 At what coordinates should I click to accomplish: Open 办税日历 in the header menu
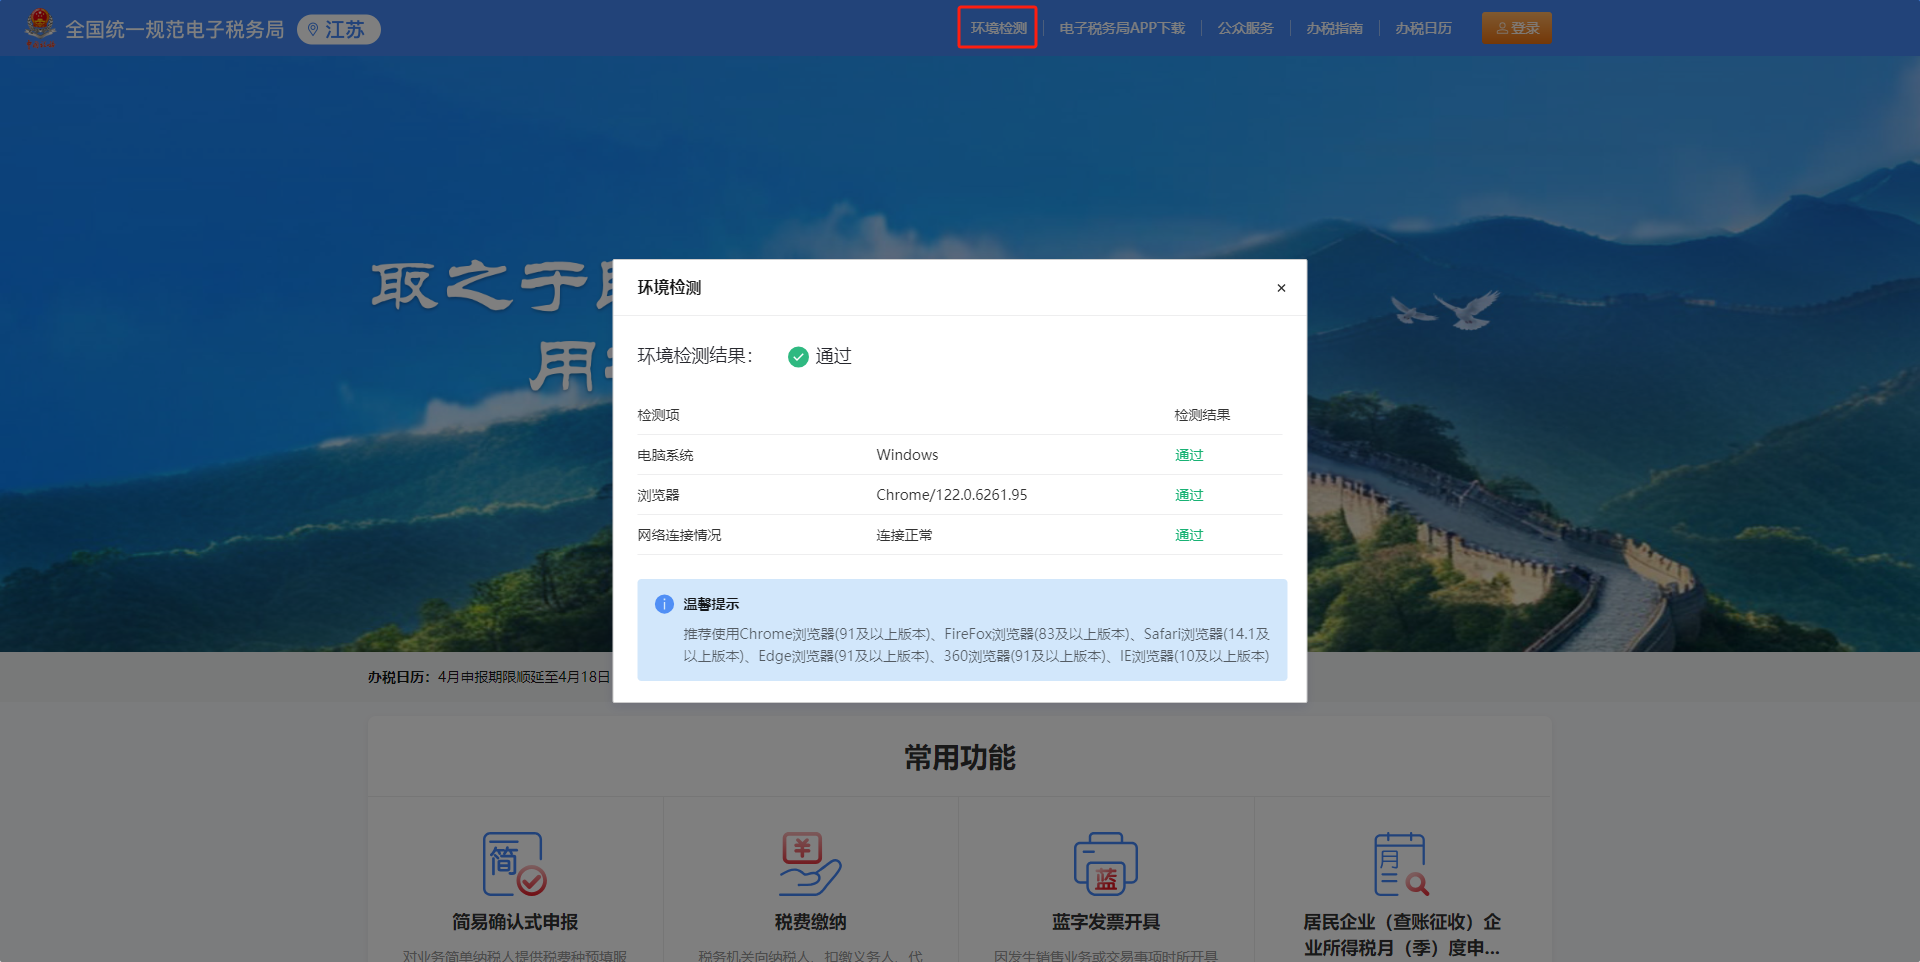[1423, 28]
